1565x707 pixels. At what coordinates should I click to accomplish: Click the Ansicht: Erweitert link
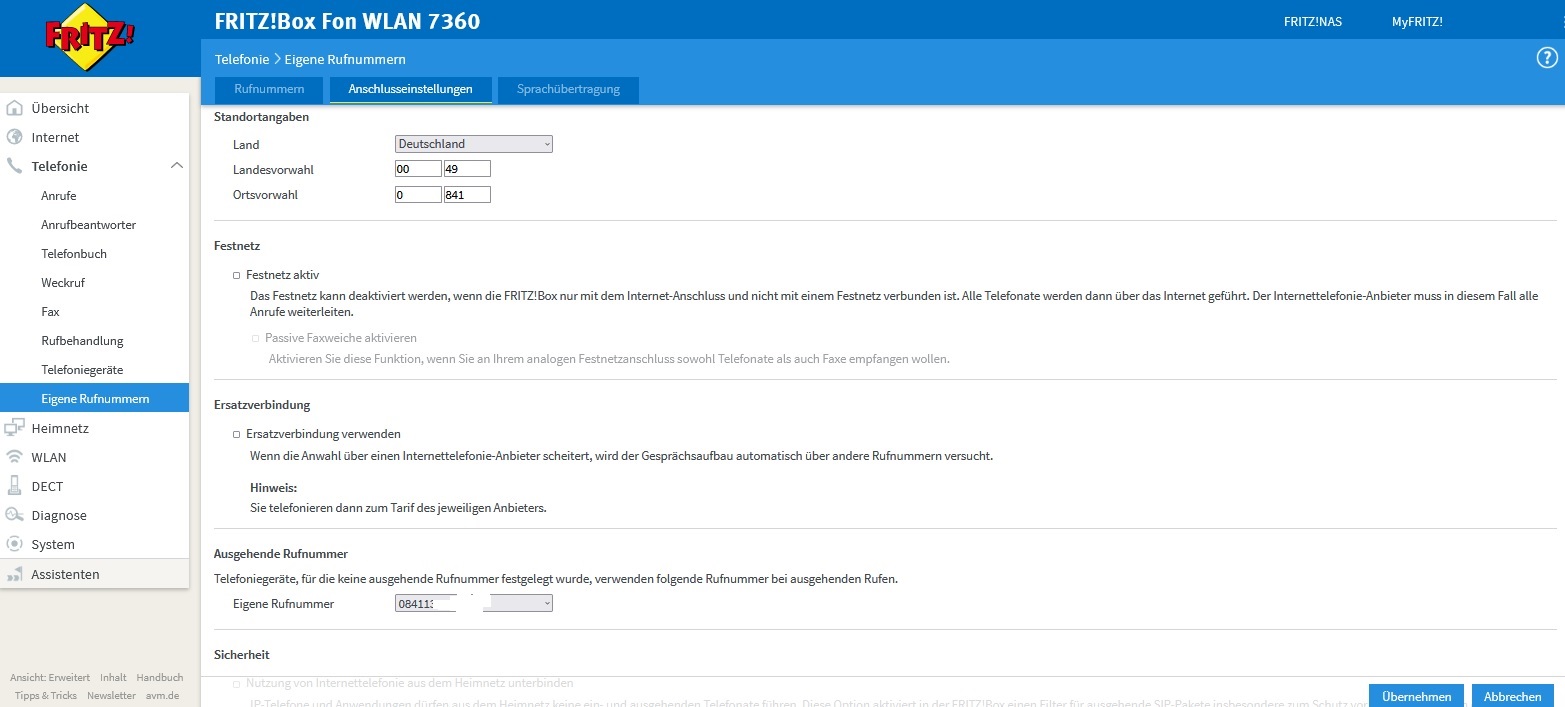[50, 678]
